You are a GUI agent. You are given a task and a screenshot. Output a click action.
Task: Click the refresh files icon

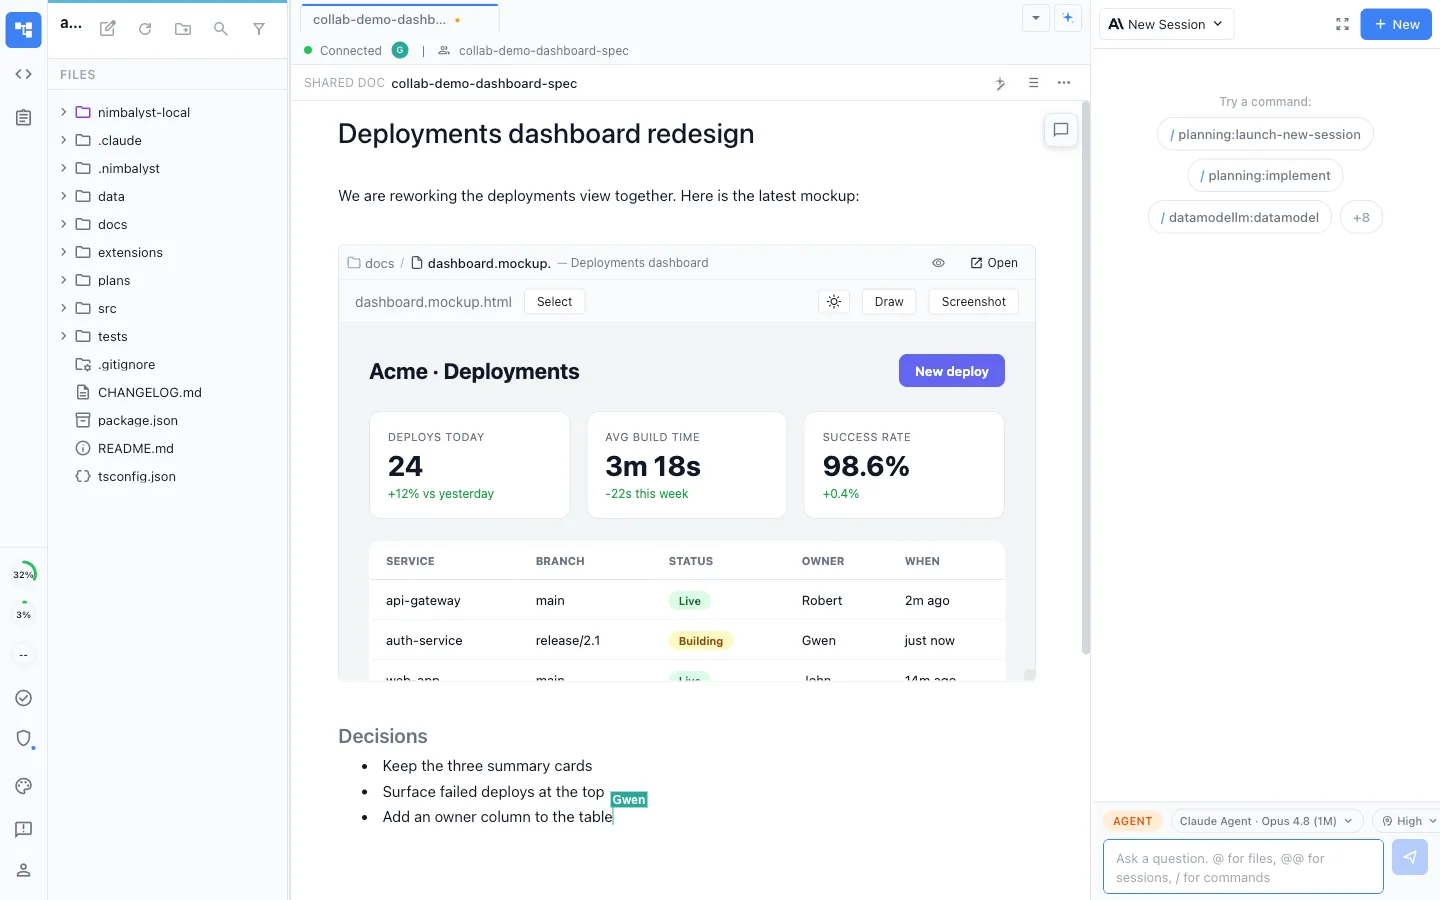(145, 29)
